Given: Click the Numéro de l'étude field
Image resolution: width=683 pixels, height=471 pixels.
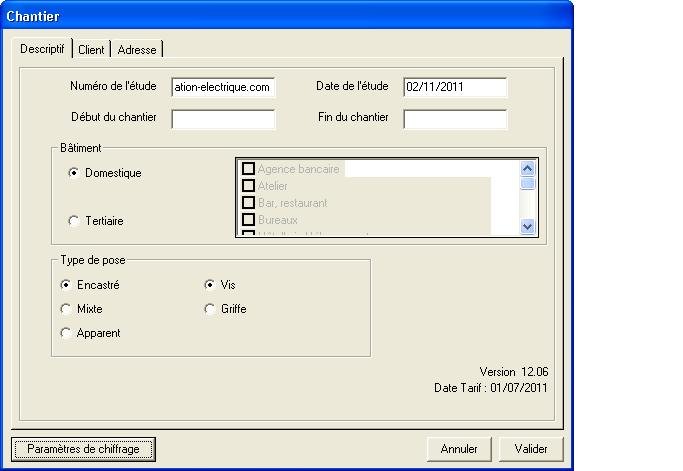Looking at the screenshot, I should [x=223, y=87].
